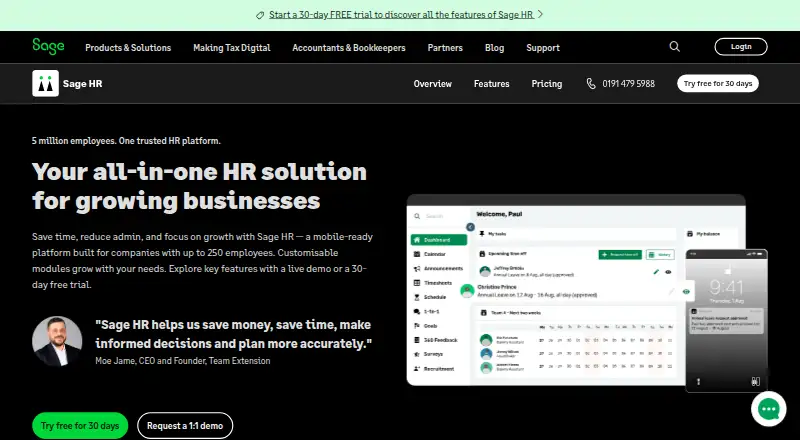This screenshot has height=440, width=800.
Task: Click the green Request time off button in preview
Action: coord(620,254)
